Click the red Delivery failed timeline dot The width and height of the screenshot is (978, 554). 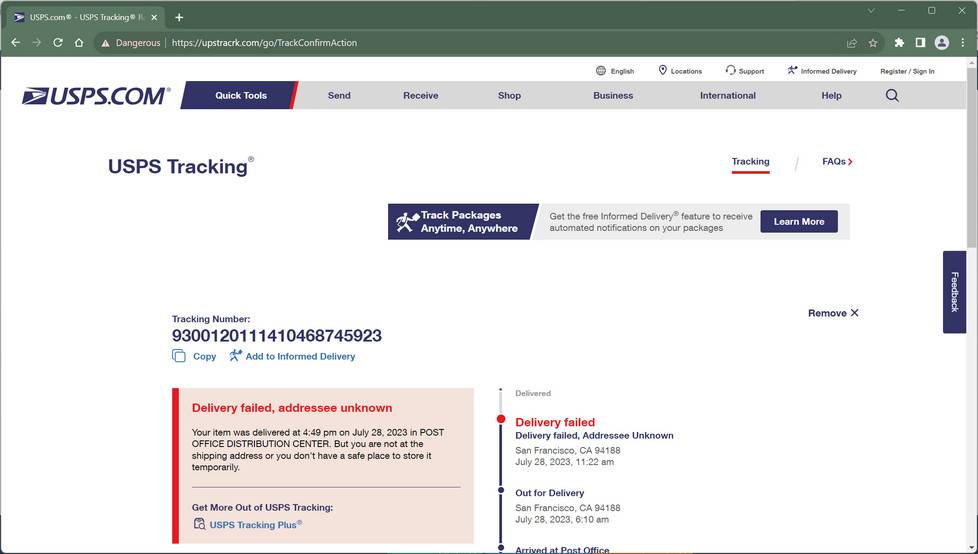pos(501,419)
